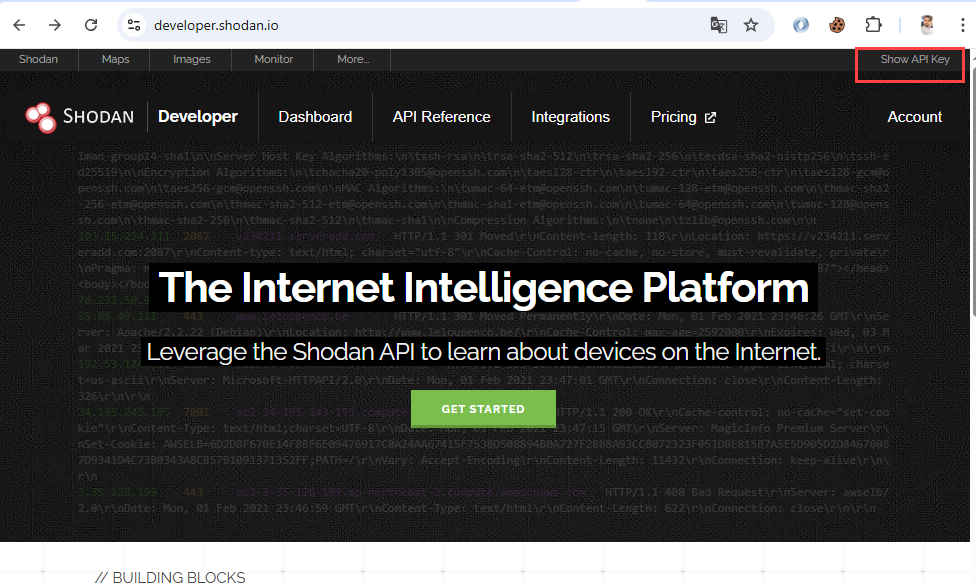The width and height of the screenshot is (976, 584).
Task: Open Maps in the top bar
Action: [115, 59]
